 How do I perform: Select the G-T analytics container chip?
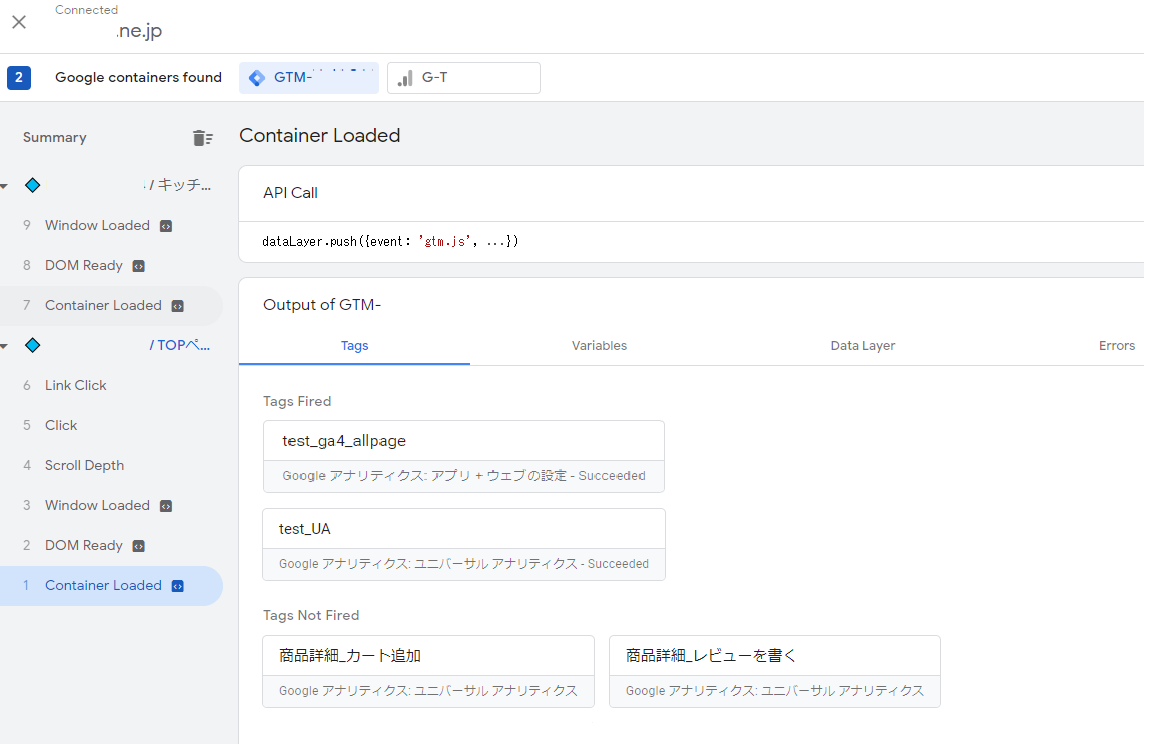click(x=463, y=78)
